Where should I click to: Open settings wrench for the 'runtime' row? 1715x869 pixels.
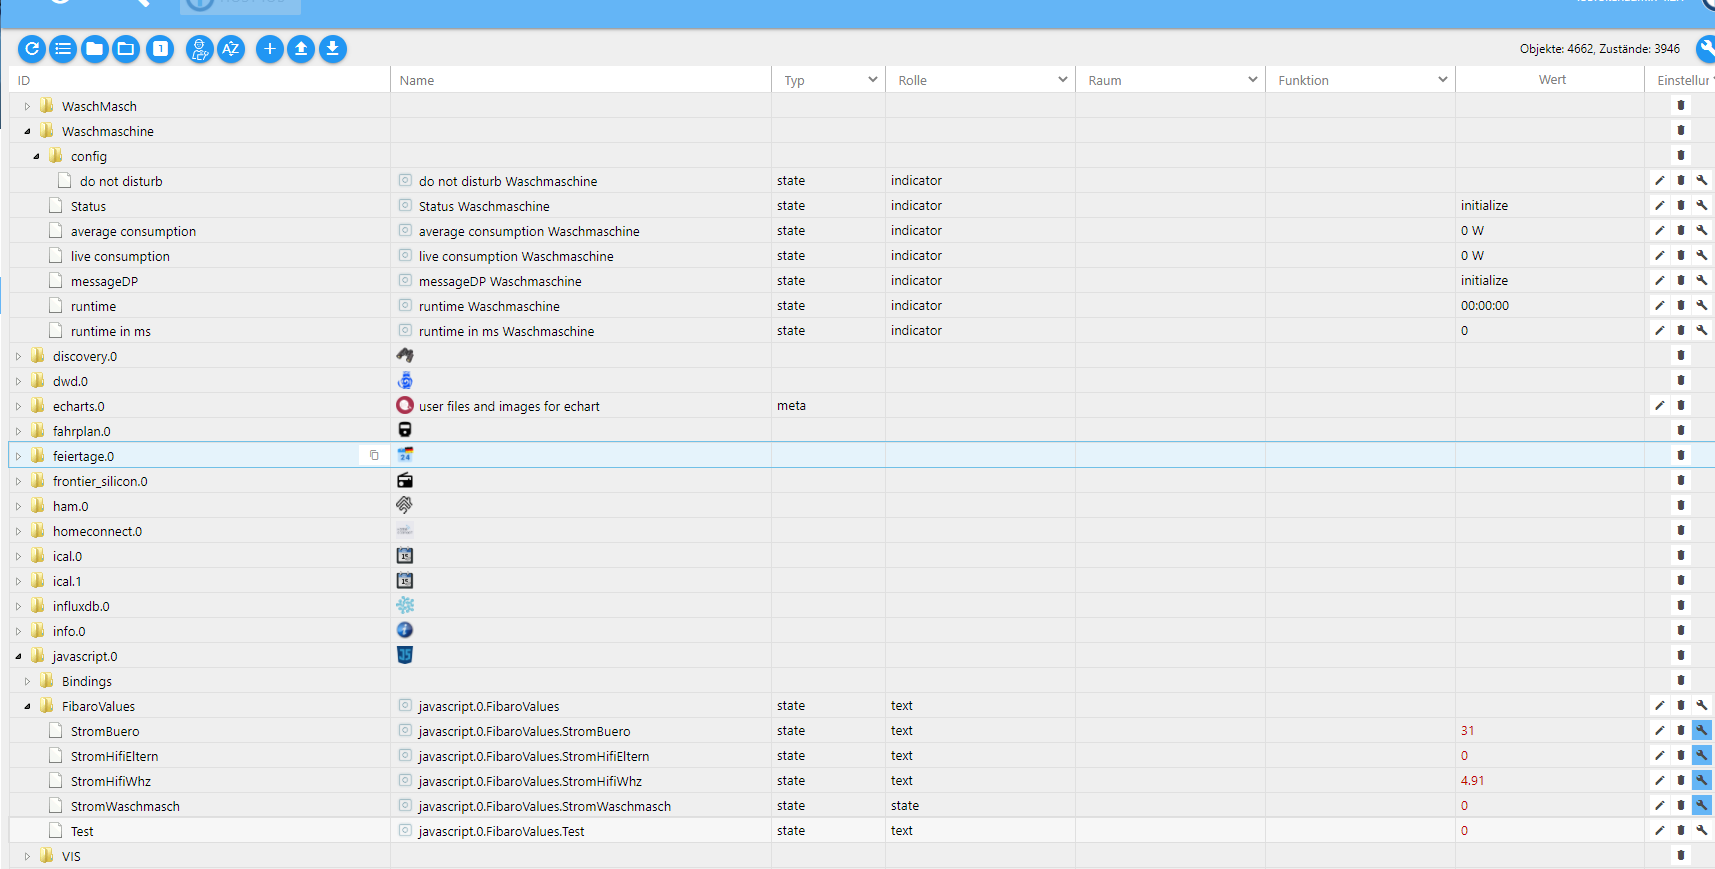(x=1702, y=306)
